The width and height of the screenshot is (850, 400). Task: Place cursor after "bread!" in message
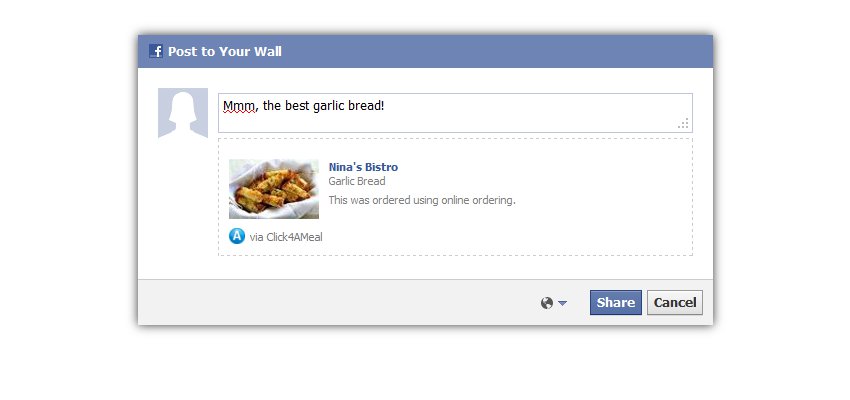point(386,105)
